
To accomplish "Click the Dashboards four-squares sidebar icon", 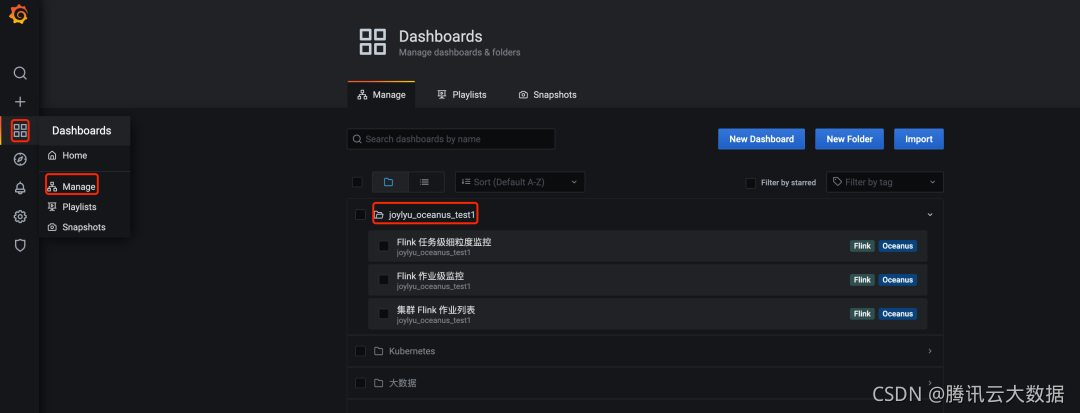I will [20, 130].
